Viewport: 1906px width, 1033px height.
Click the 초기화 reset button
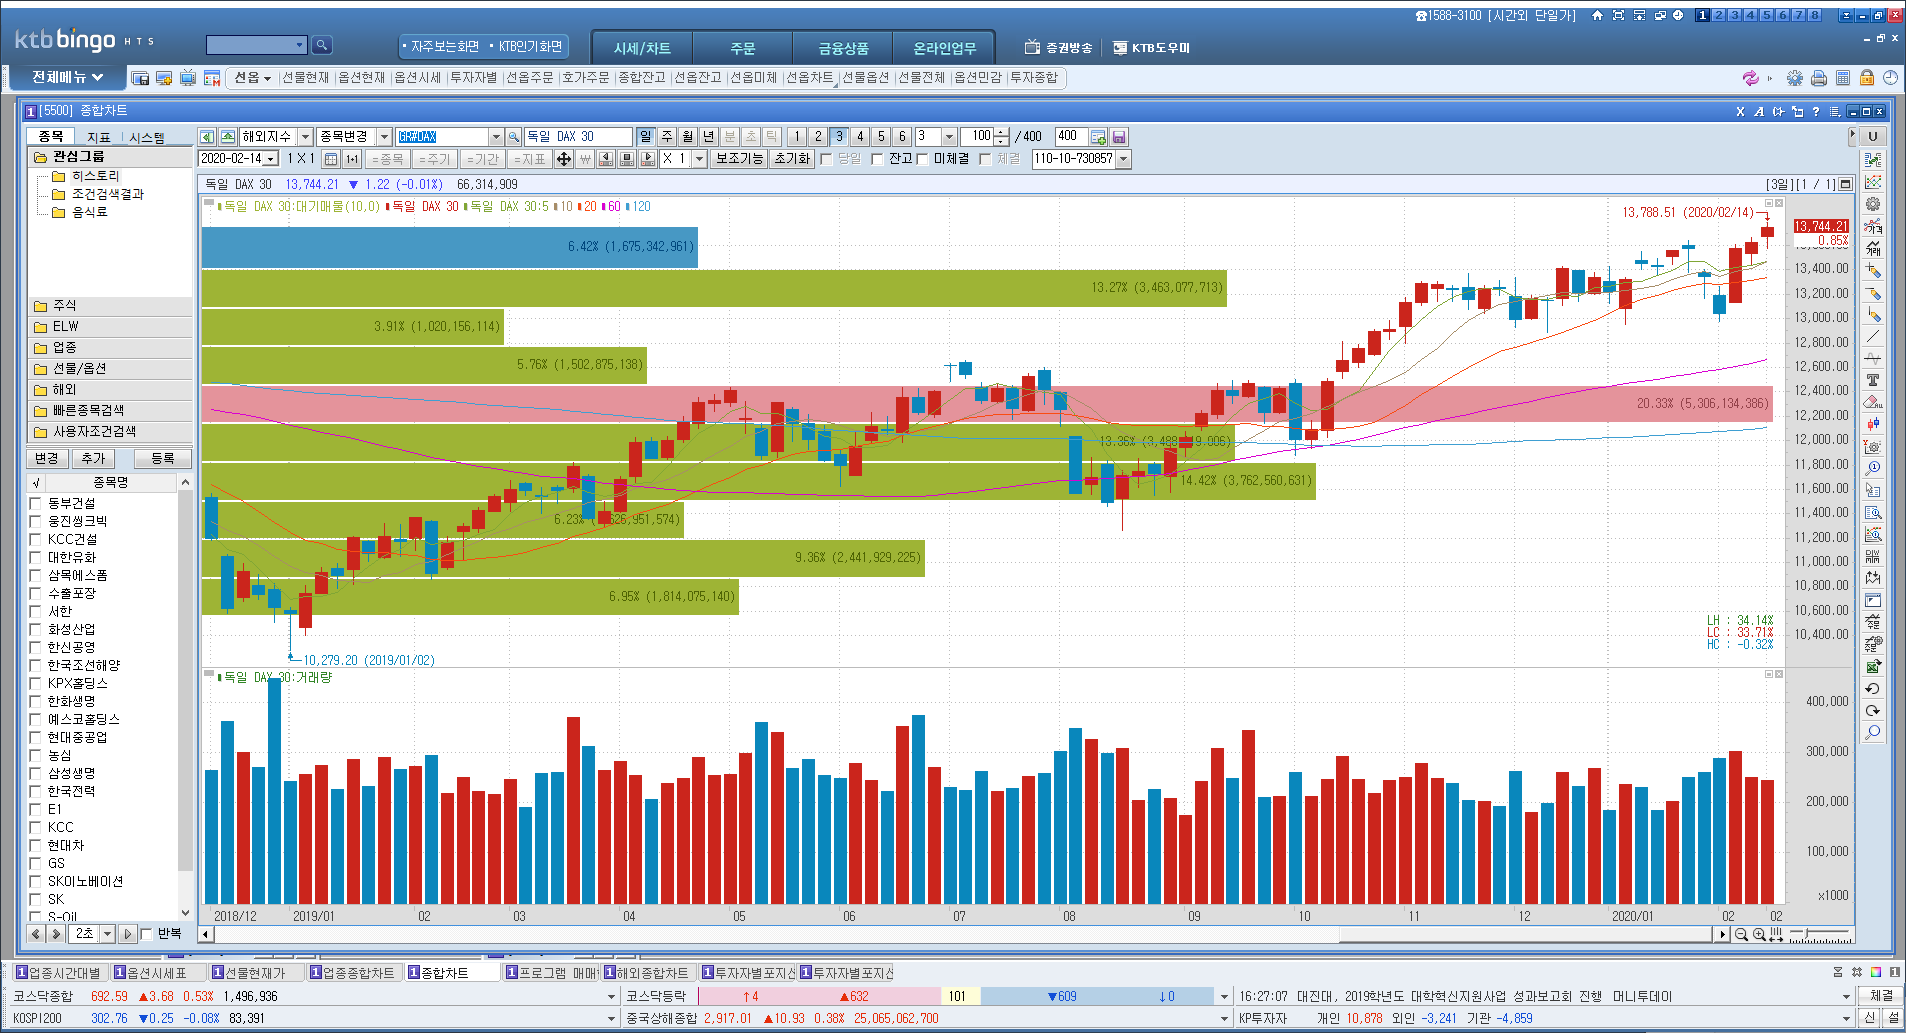pyautogui.click(x=792, y=159)
